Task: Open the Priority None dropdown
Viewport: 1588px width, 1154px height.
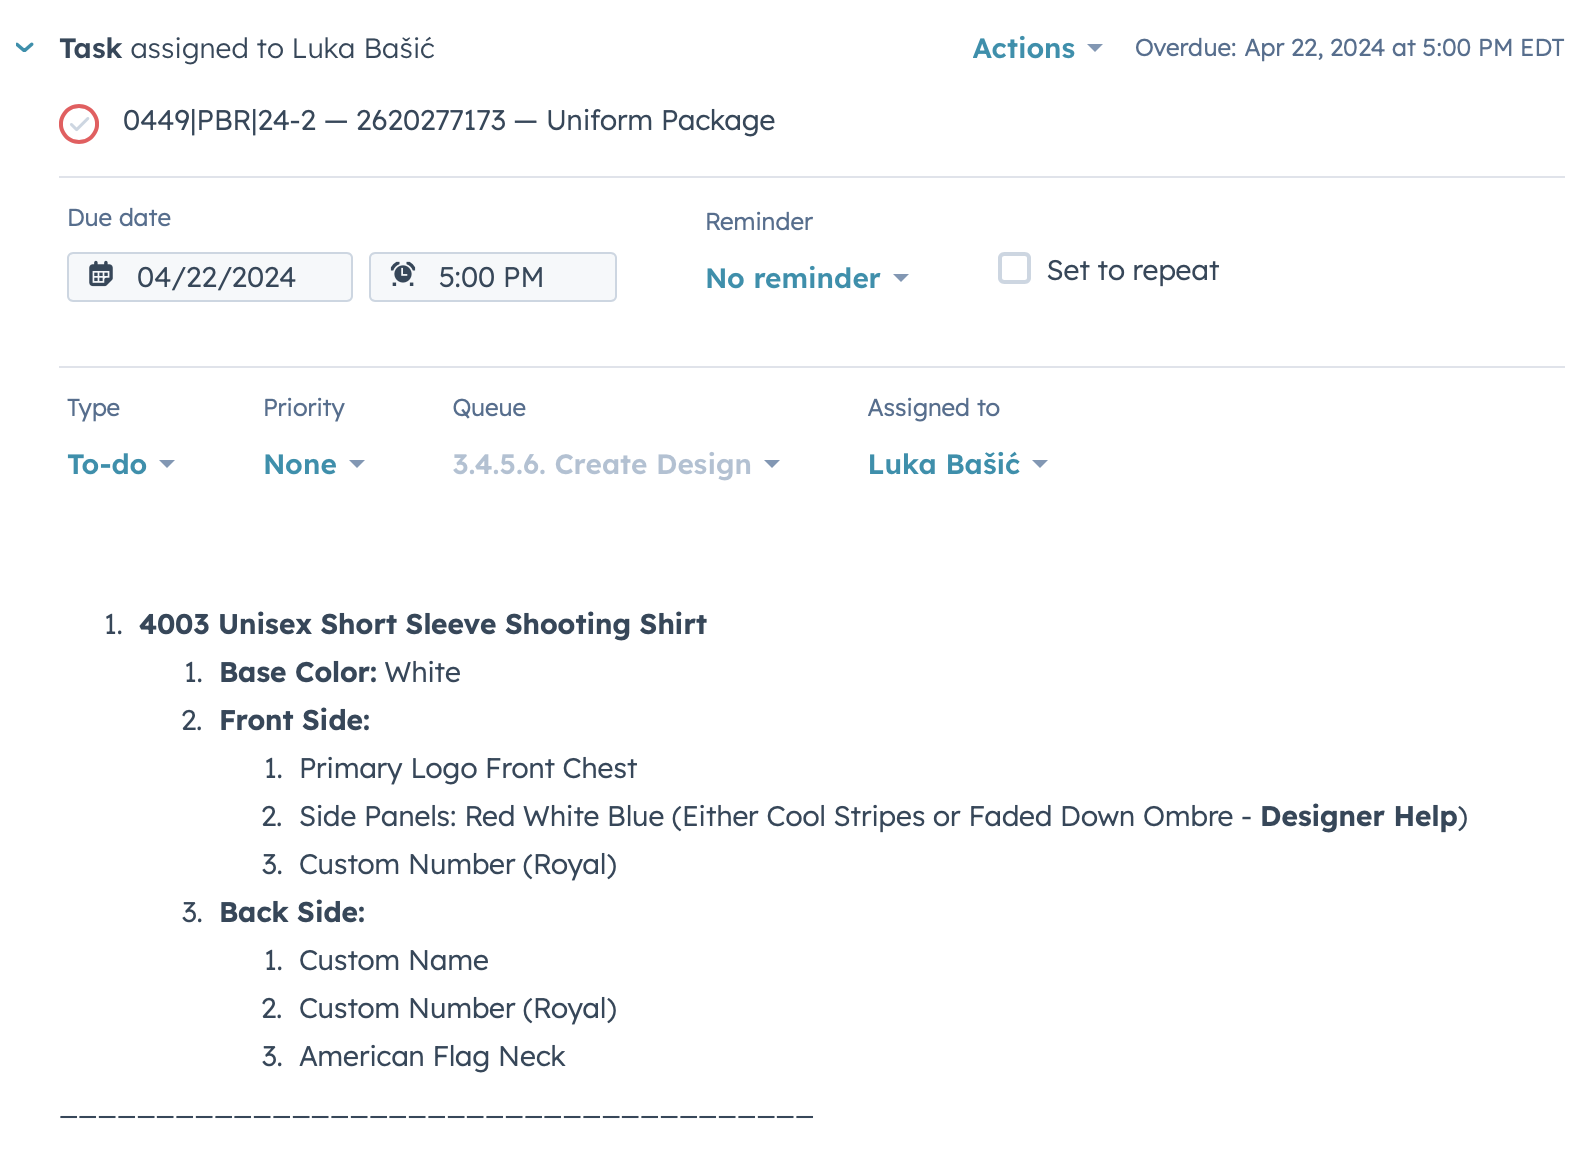Action: tap(314, 464)
